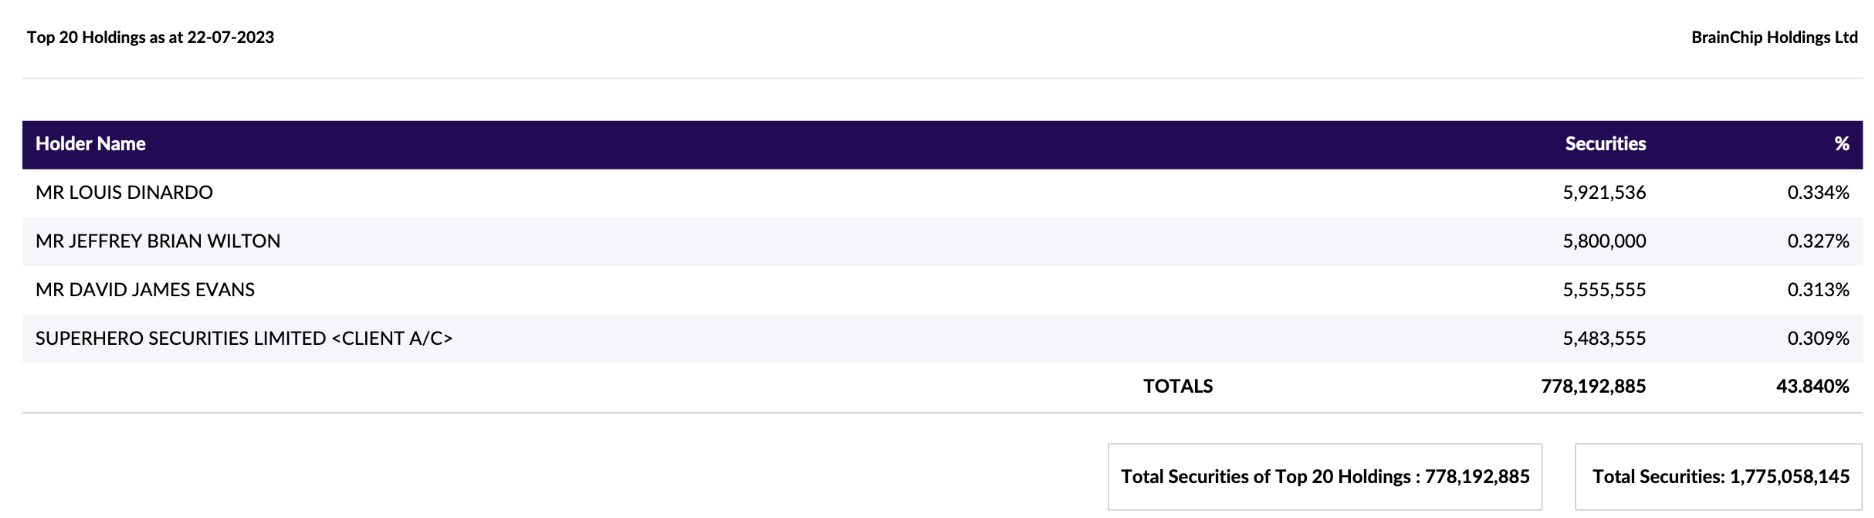
Task: Click the Holder Name column header
Action: [91, 144]
